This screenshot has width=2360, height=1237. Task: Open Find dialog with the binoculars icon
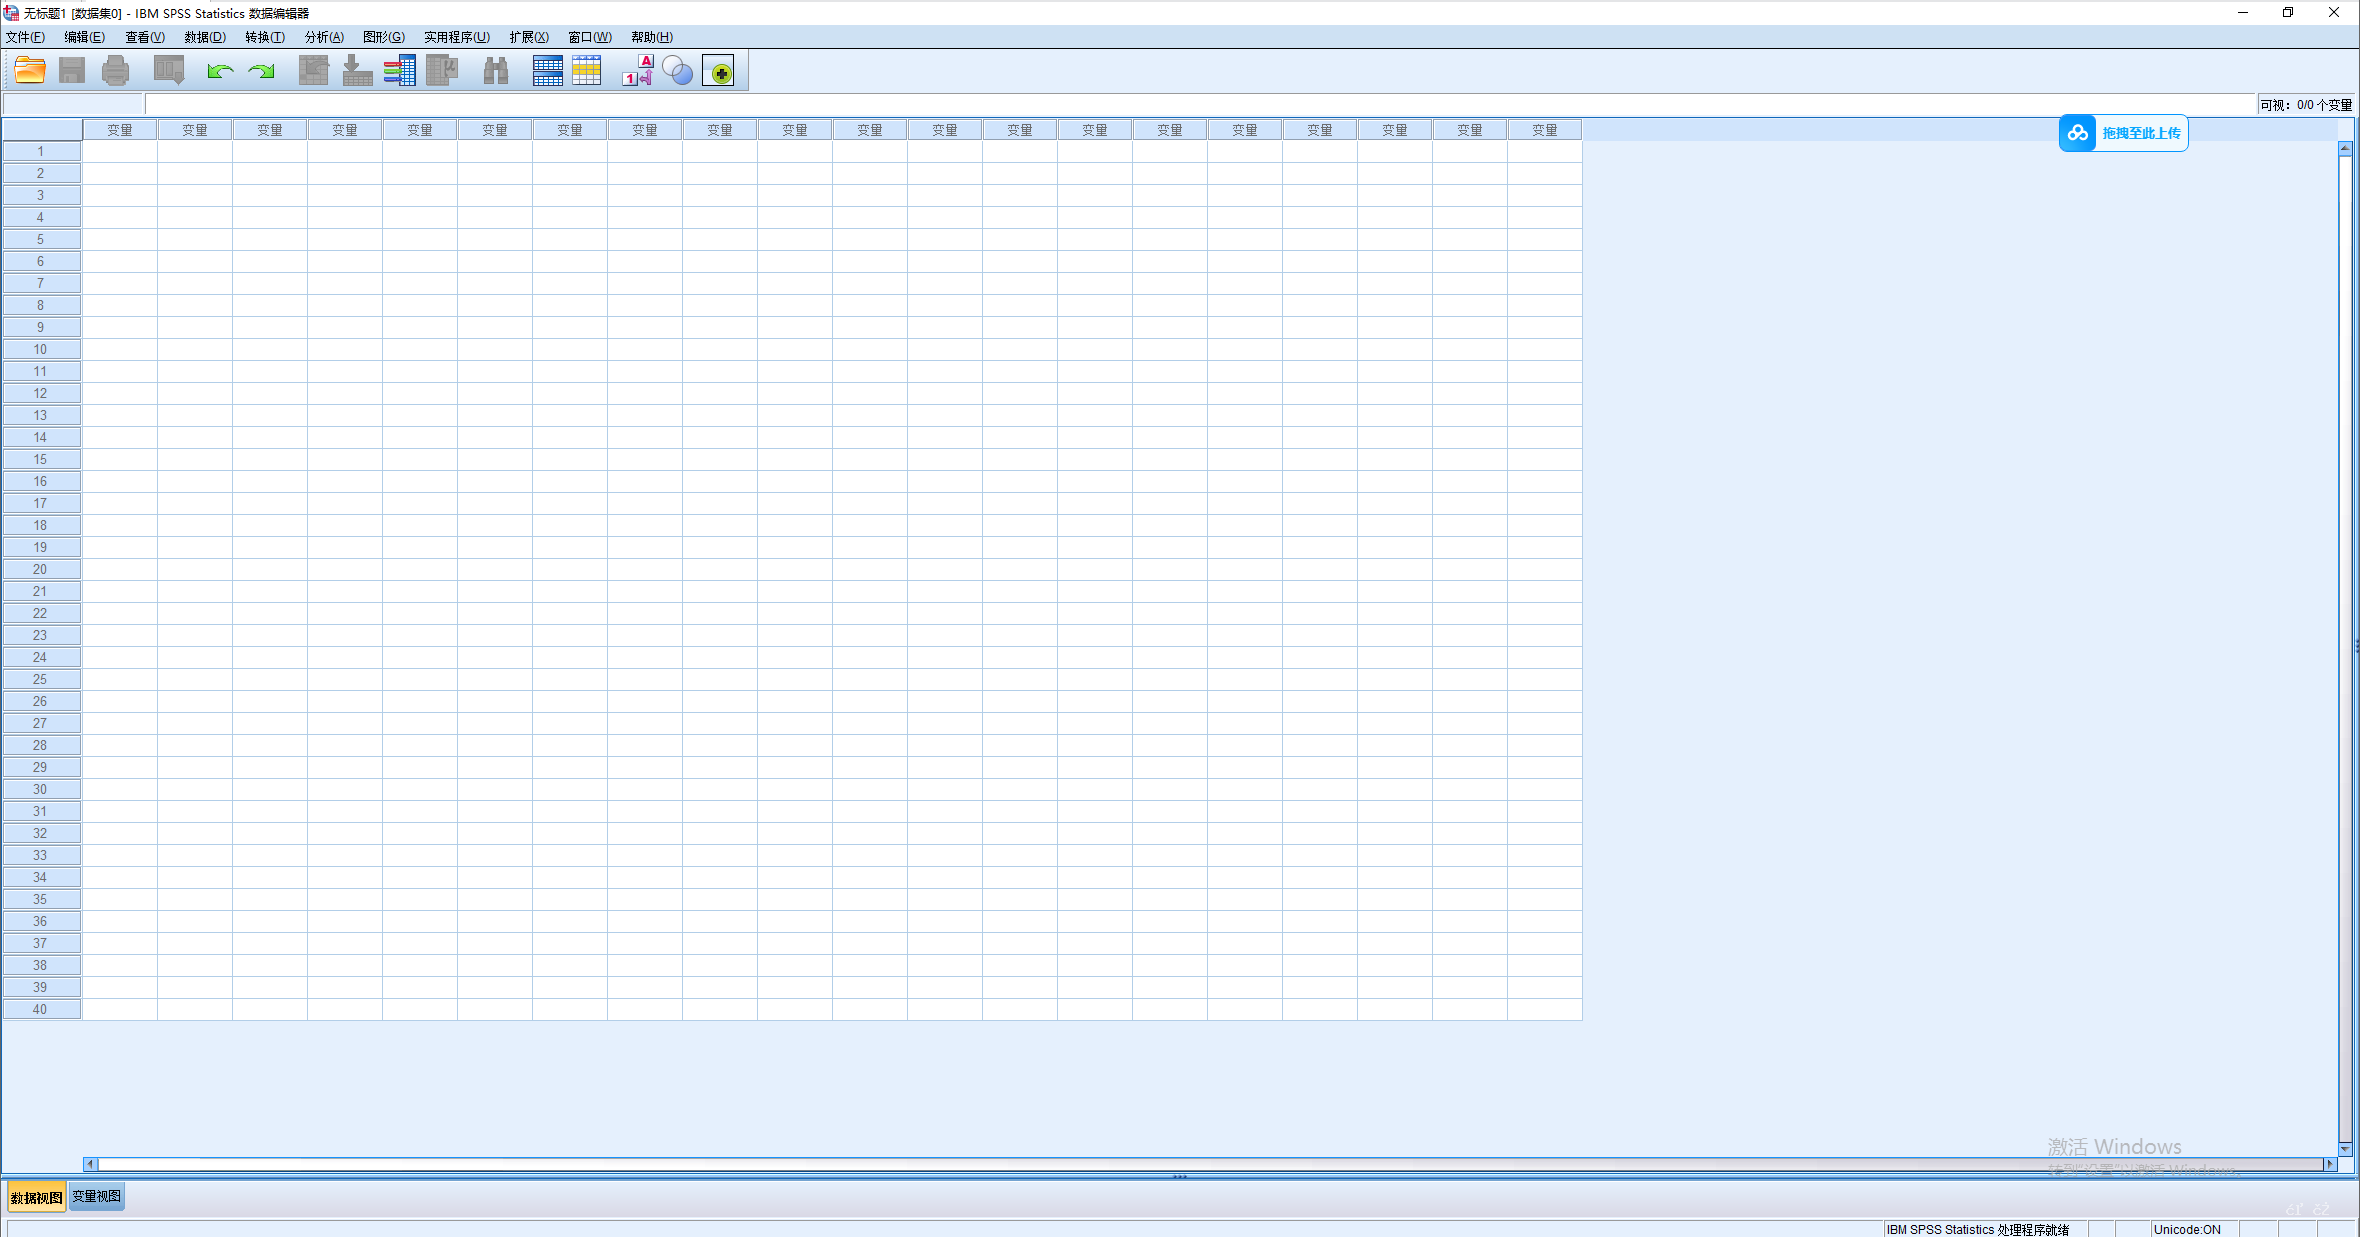pyautogui.click(x=495, y=70)
